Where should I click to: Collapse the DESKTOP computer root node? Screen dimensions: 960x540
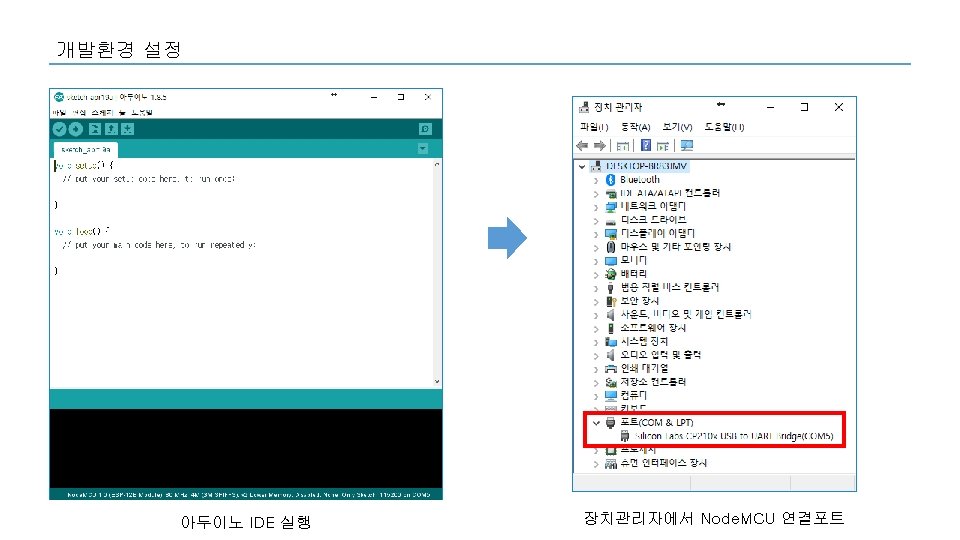pos(582,166)
